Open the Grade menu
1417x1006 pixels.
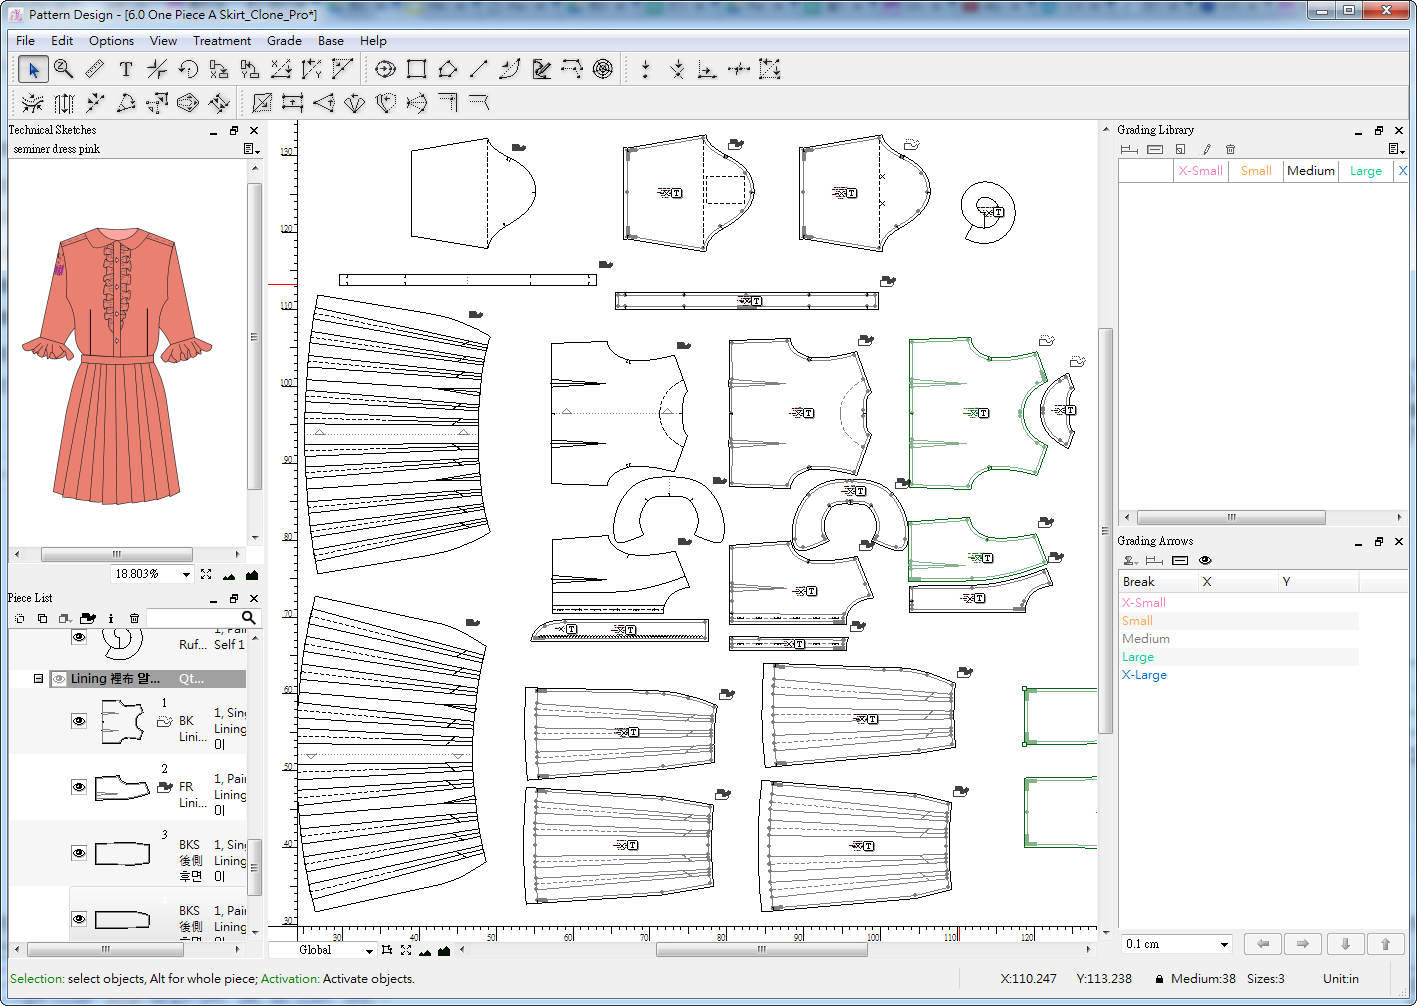(284, 41)
